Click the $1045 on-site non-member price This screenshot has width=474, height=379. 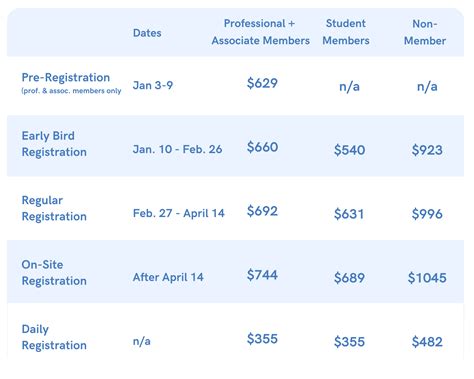pyautogui.click(x=427, y=278)
